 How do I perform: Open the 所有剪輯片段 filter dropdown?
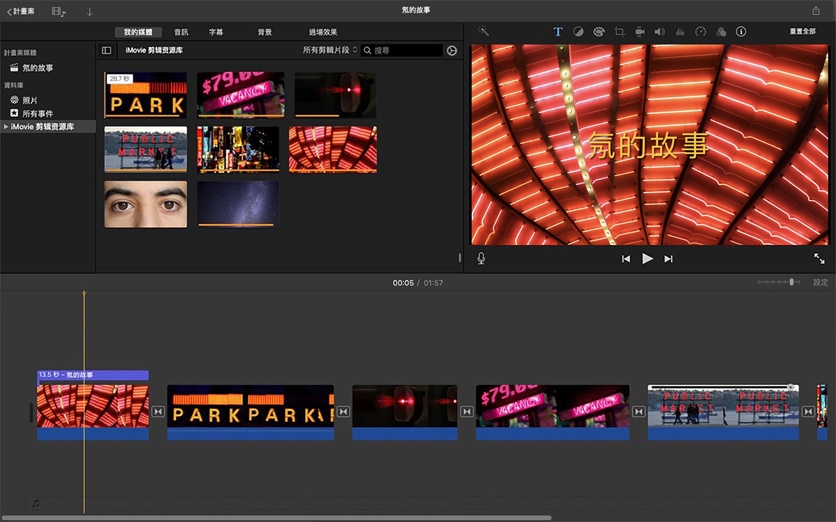click(330, 50)
